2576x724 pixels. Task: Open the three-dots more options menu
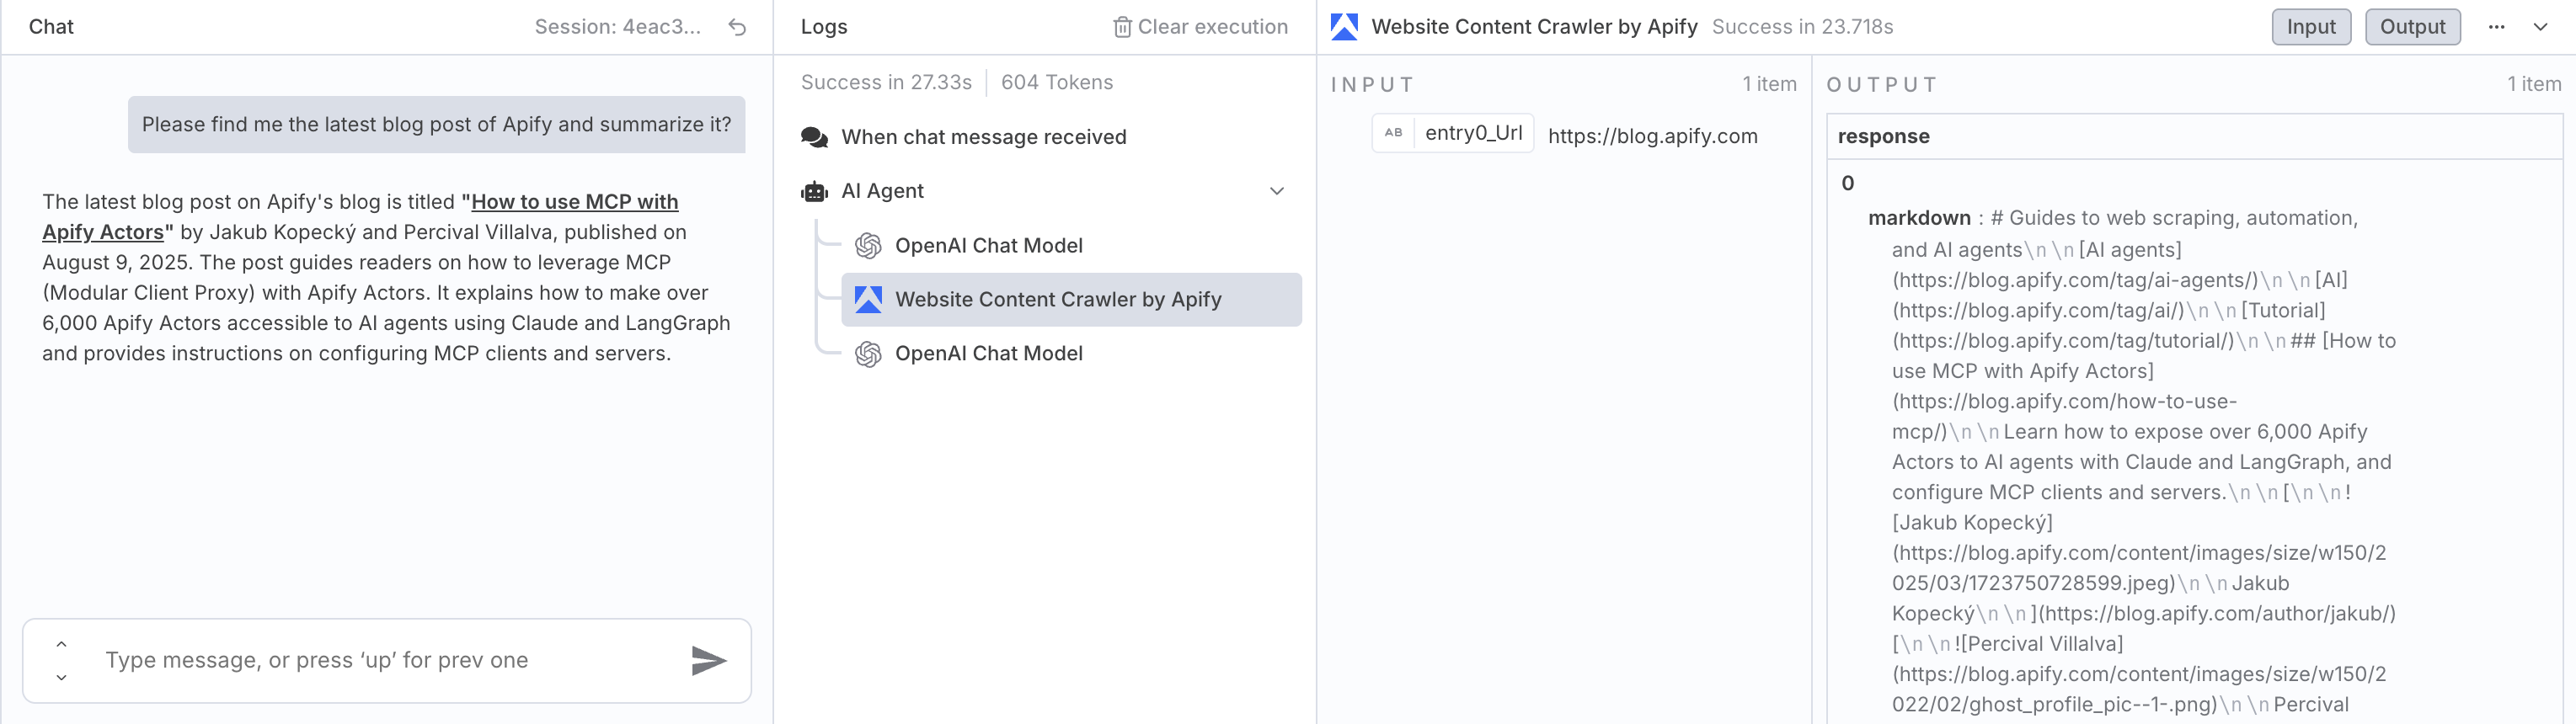click(2496, 27)
